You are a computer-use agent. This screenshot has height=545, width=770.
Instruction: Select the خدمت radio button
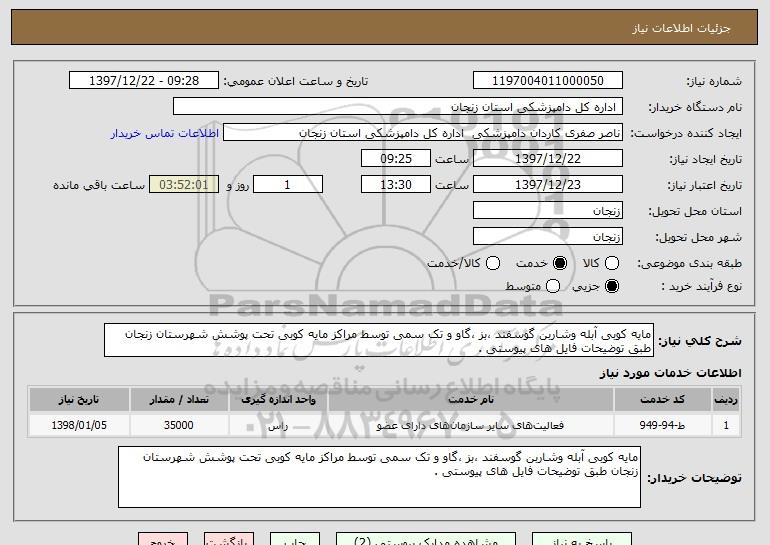pyautogui.click(x=559, y=263)
